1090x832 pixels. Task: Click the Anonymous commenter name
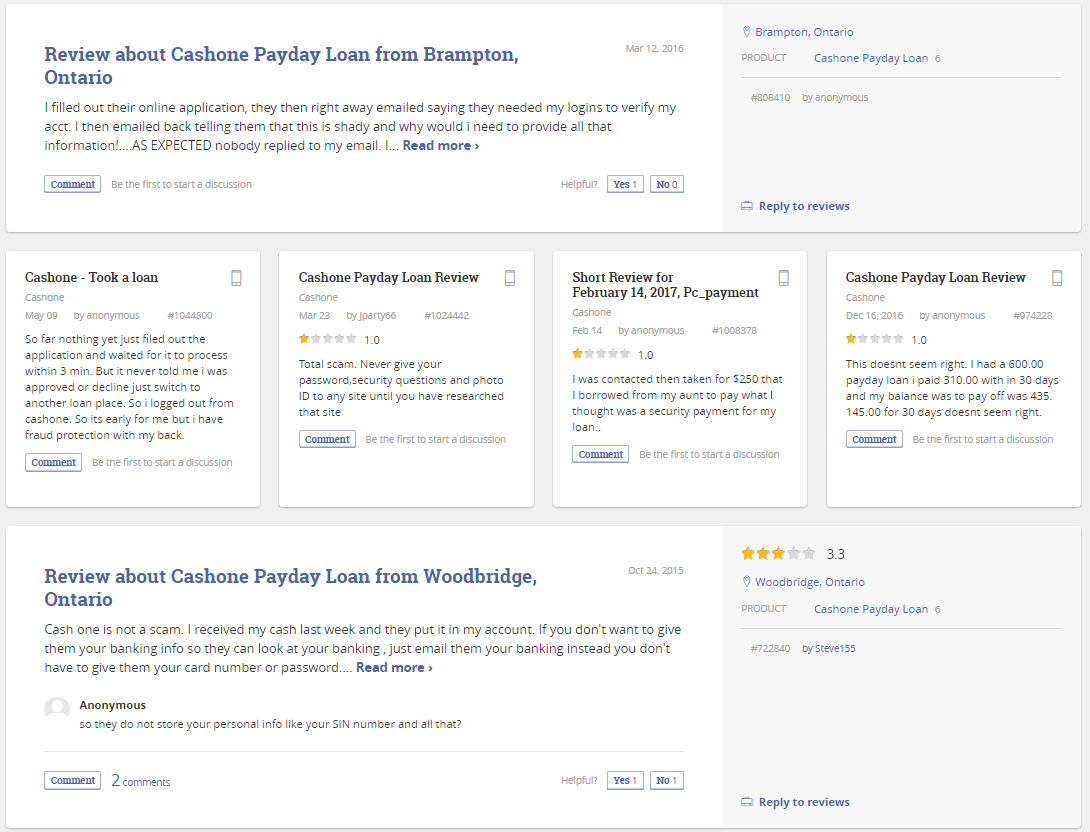tap(113, 705)
